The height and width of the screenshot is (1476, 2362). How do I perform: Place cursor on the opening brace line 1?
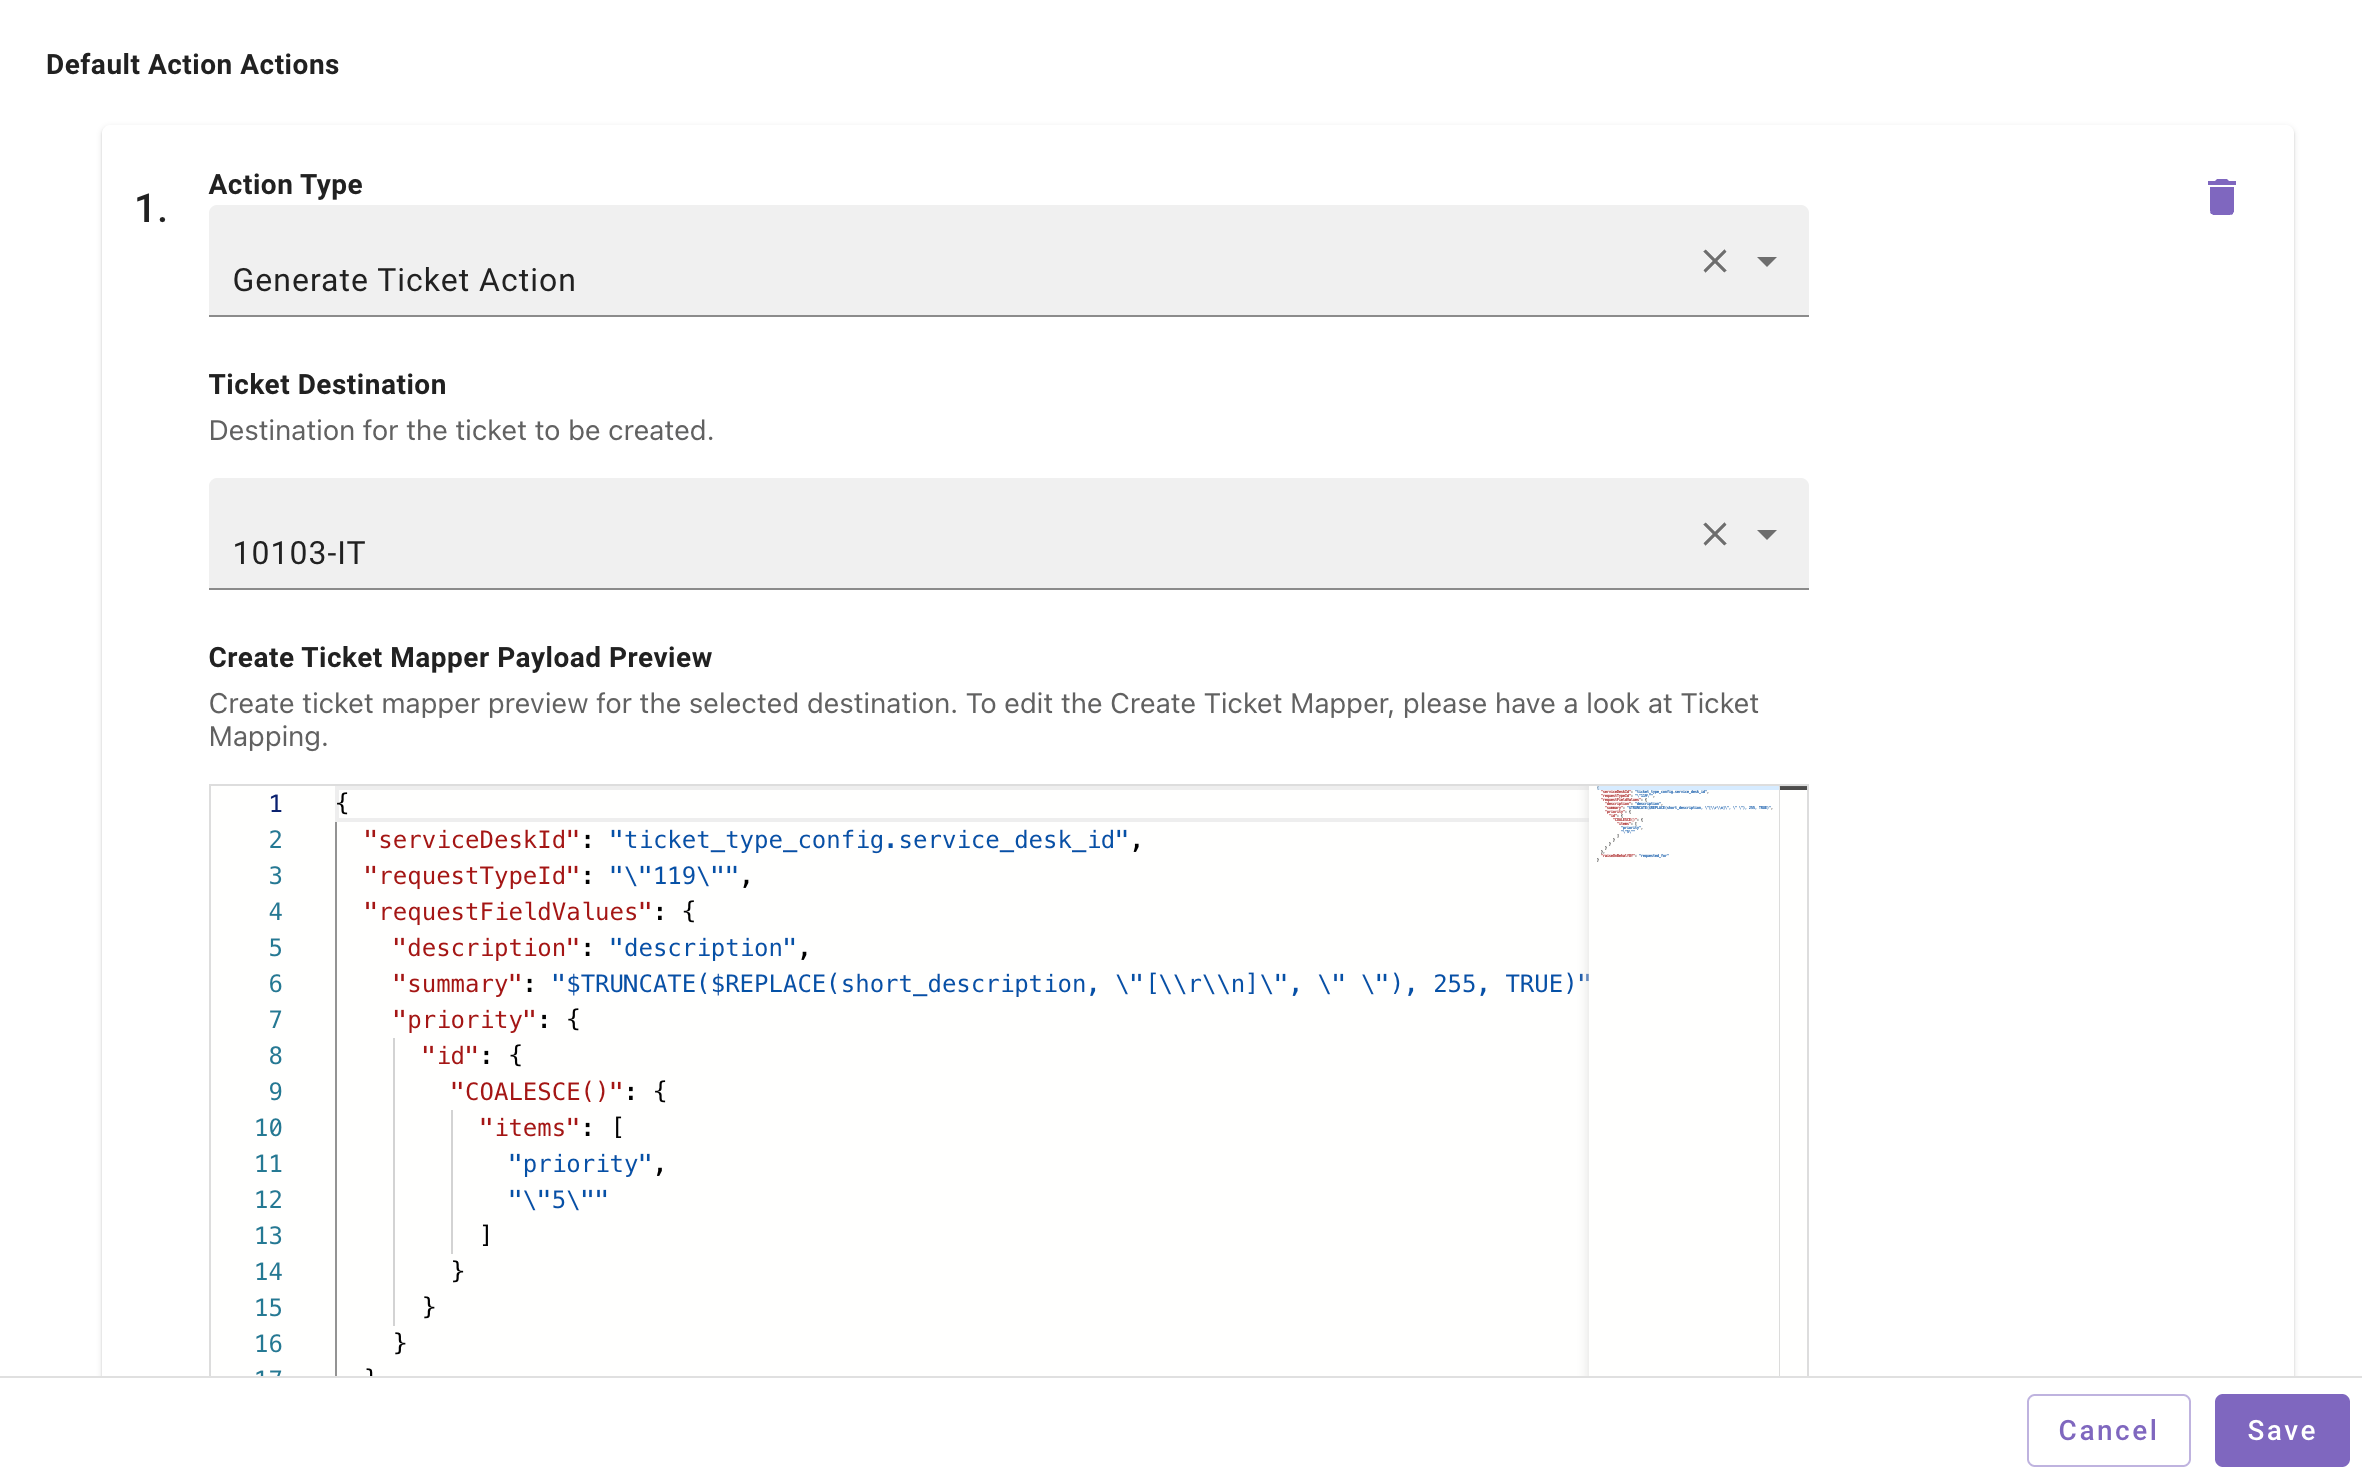342,804
